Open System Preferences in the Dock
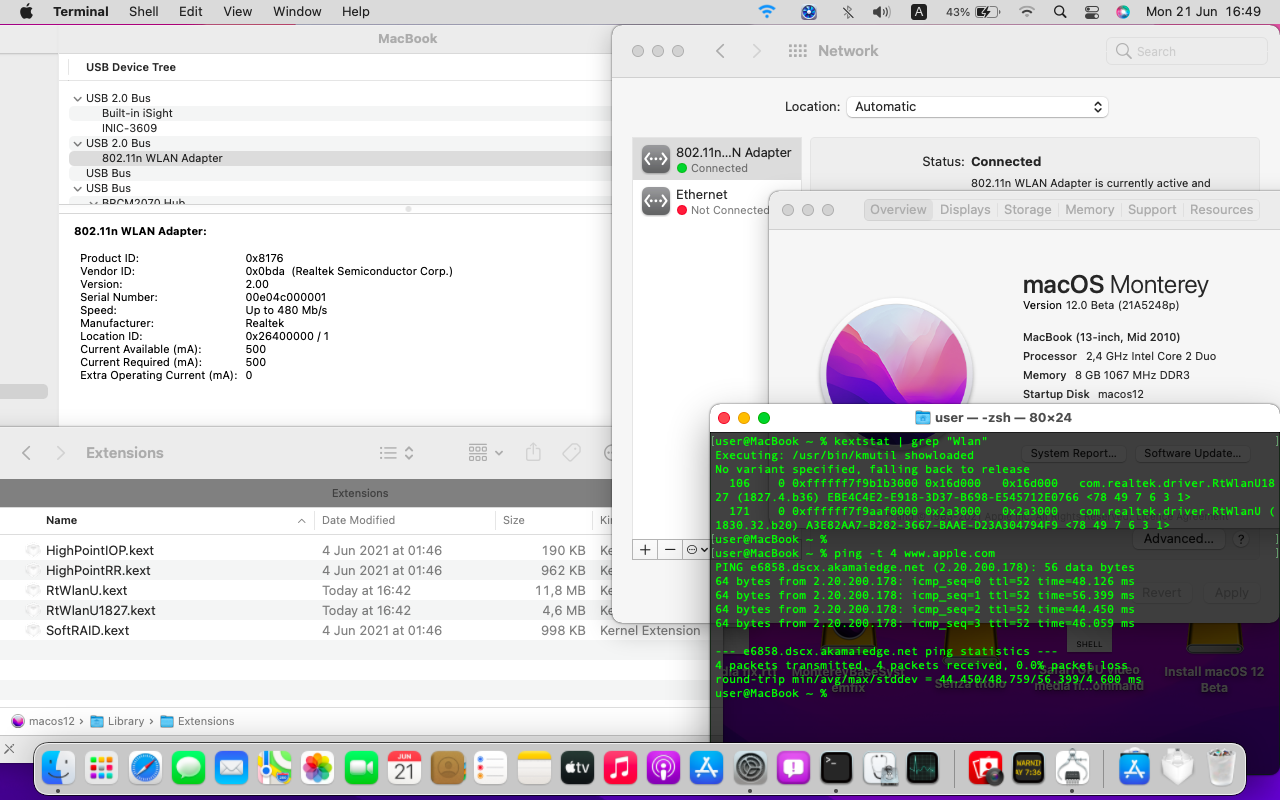The image size is (1280, 800). tap(750, 768)
